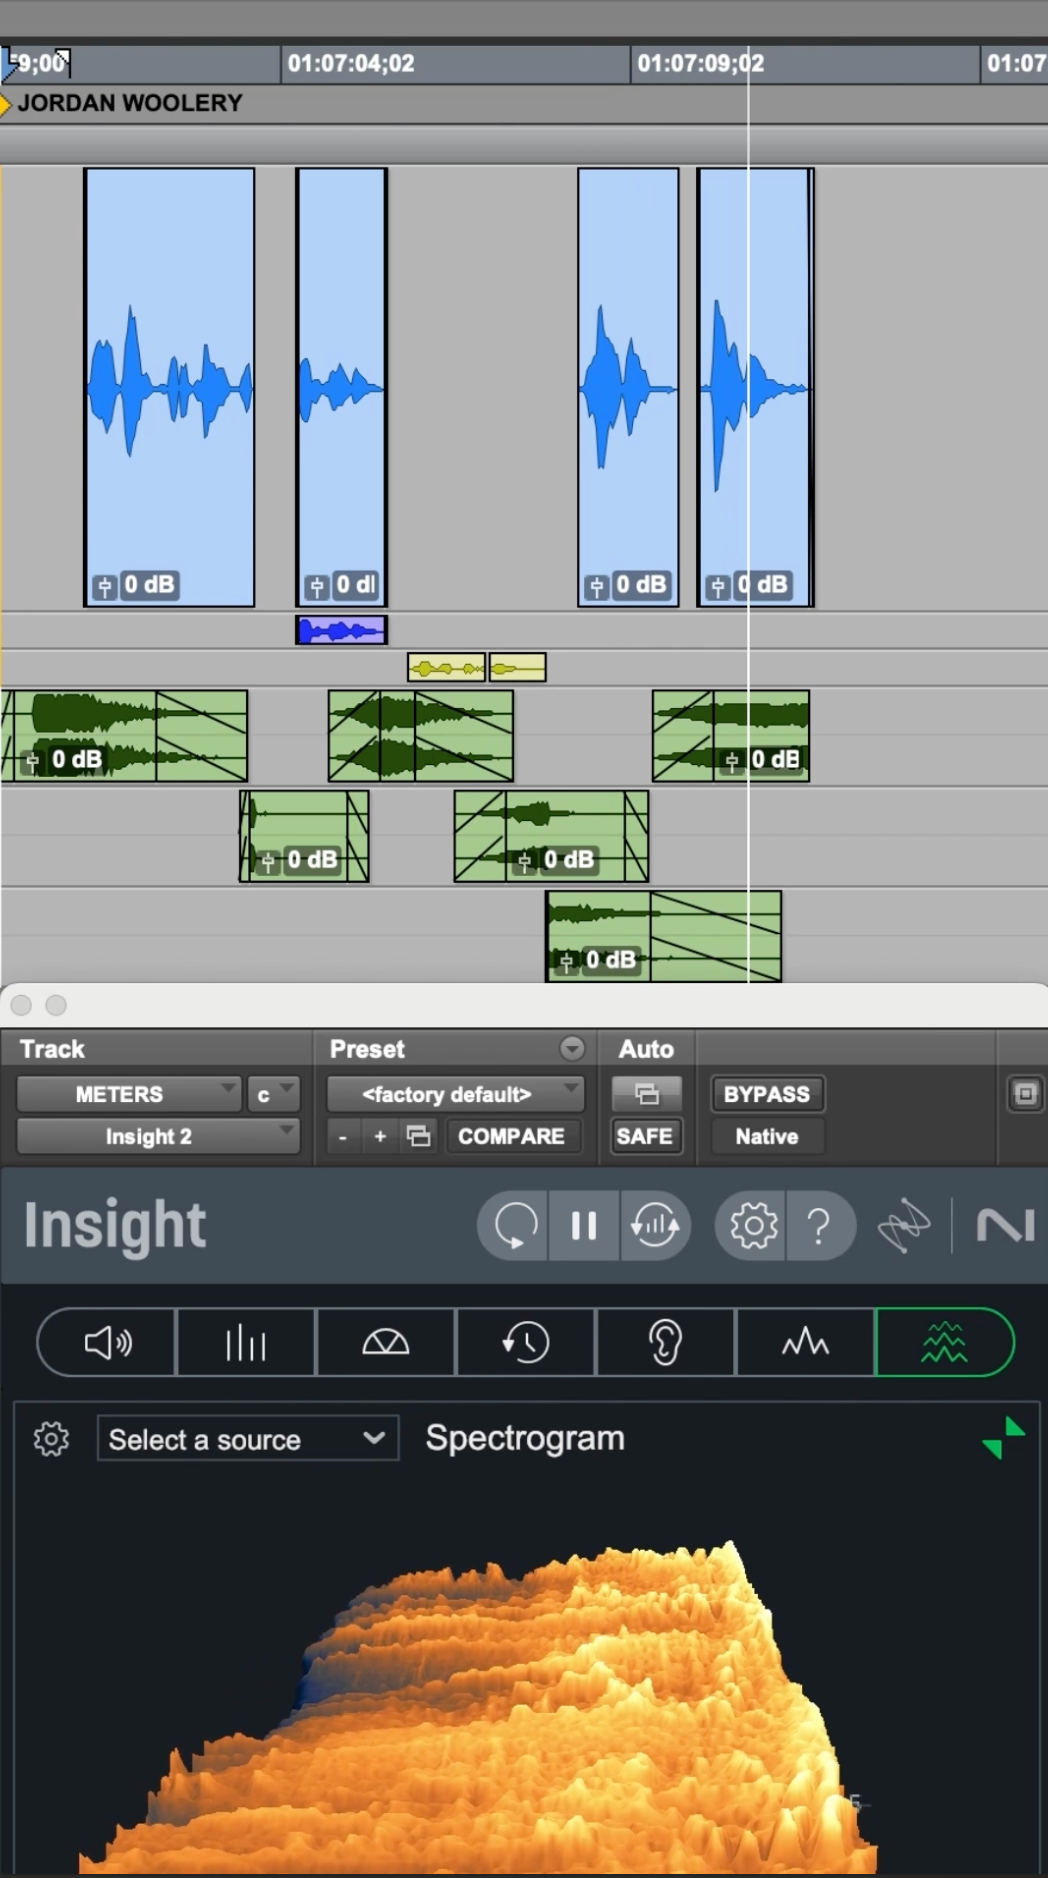Image resolution: width=1048 pixels, height=1878 pixels.
Task: Click the iZotope orbit logo icon
Action: tap(903, 1225)
